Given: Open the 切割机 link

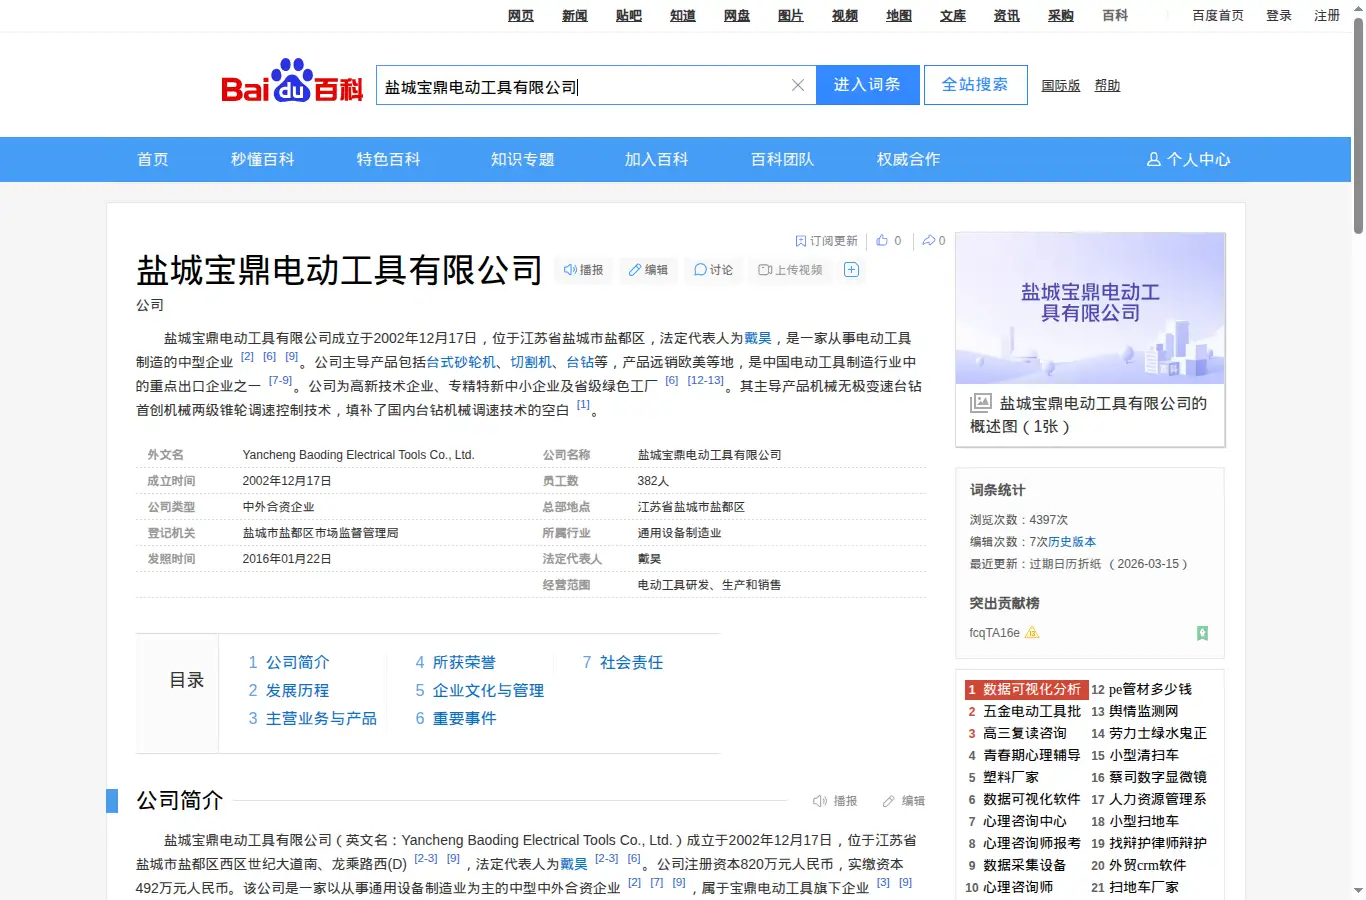Looking at the screenshot, I should point(531,362).
